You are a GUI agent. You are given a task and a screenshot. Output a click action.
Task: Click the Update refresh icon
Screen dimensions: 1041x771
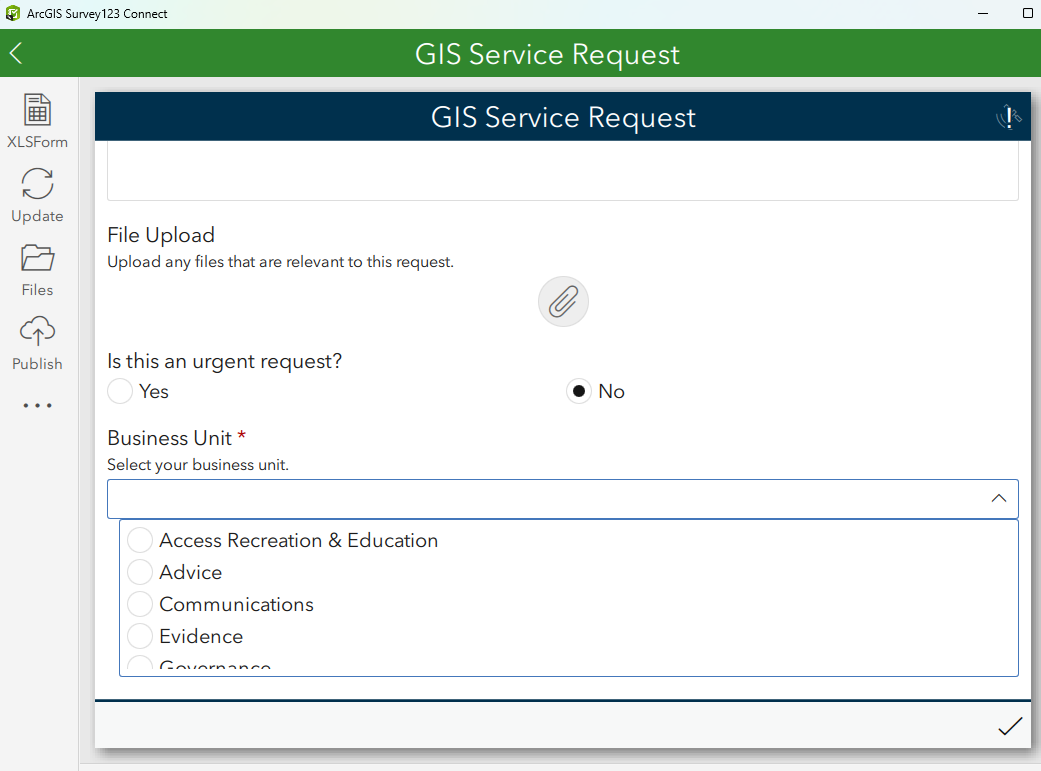point(37,183)
